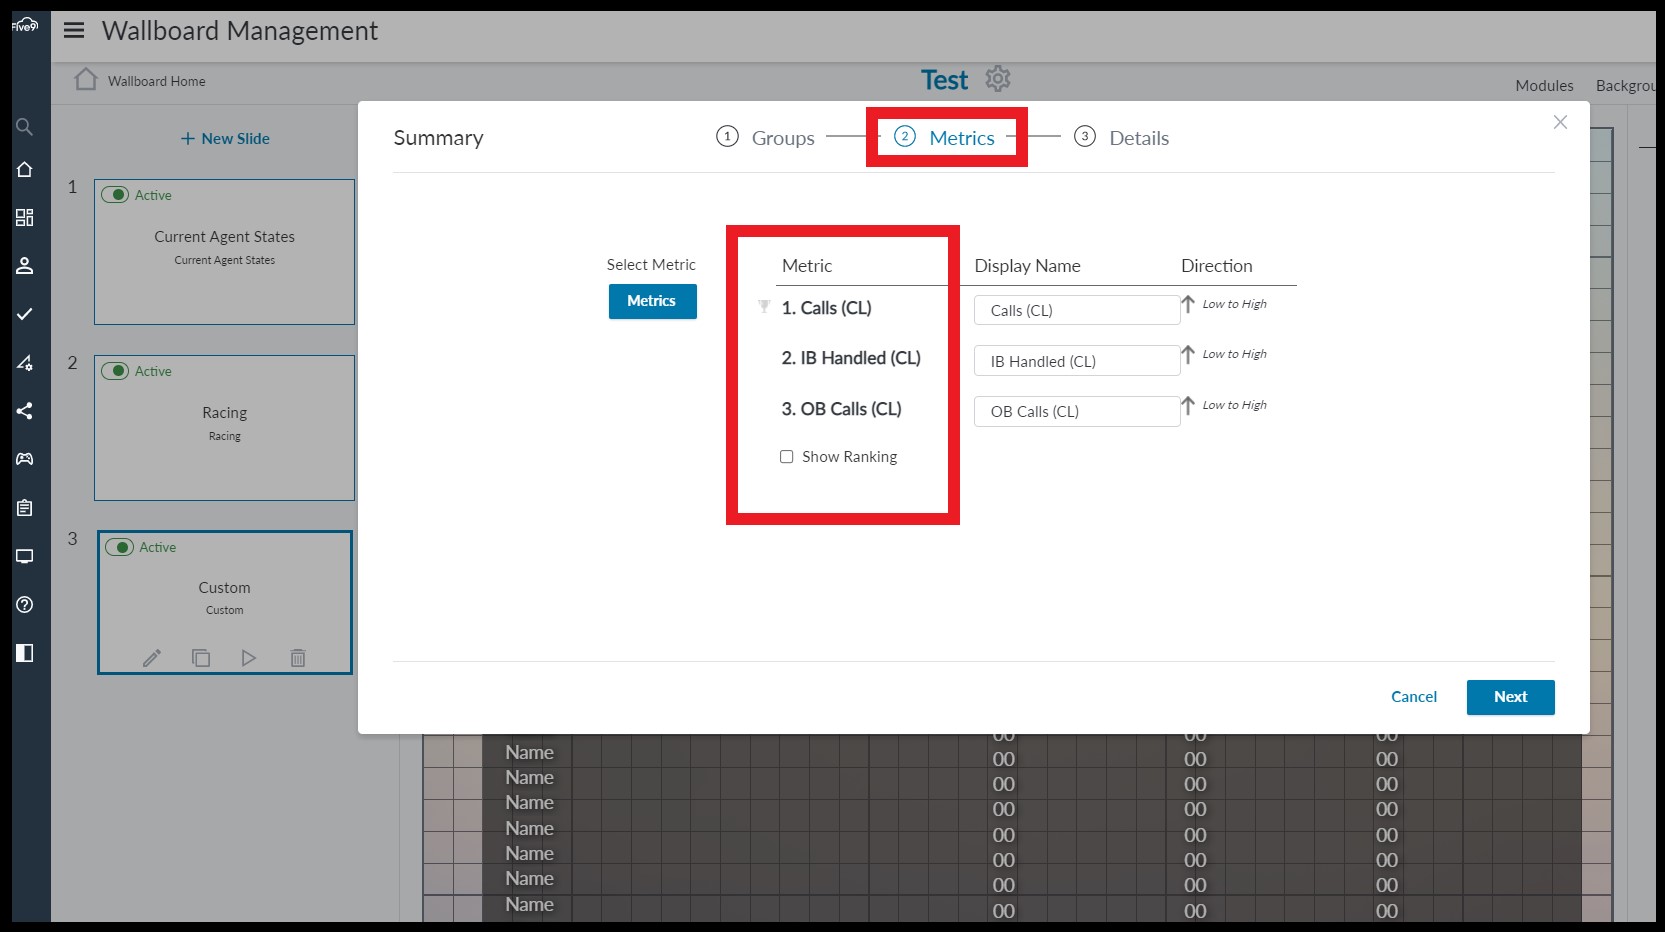This screenshot has height=932, width=1665.
Task: Go to the Groups step
Action: click(x=766, y=138)
